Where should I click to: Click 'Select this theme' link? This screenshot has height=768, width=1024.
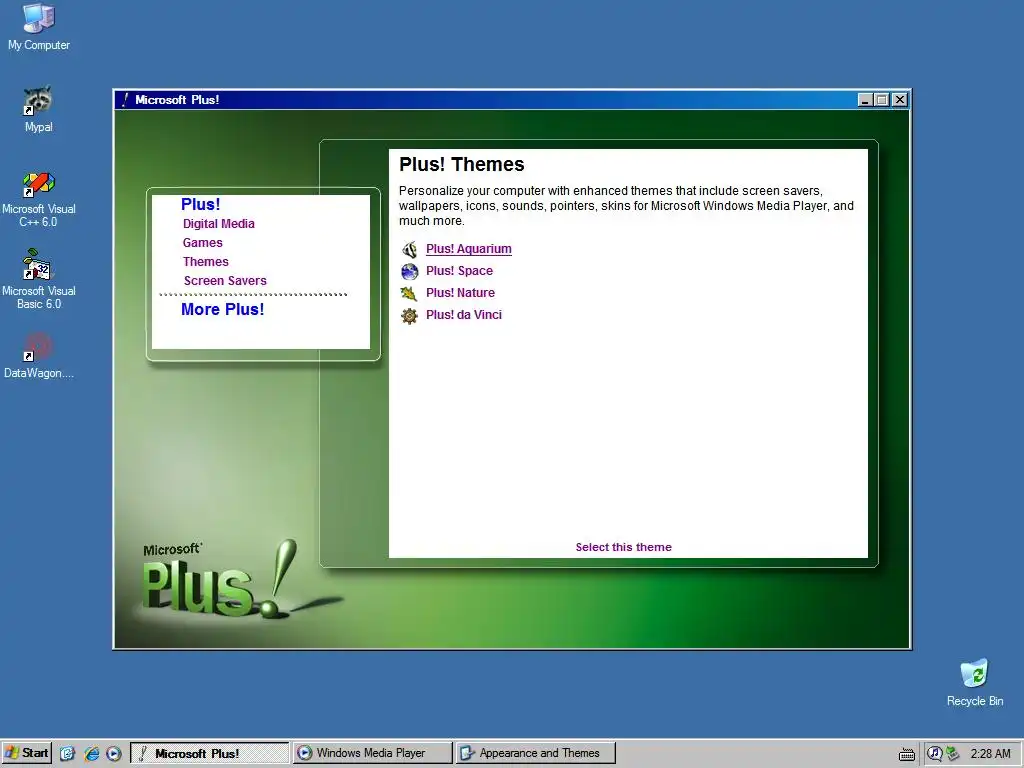click(x=623, y=547)
